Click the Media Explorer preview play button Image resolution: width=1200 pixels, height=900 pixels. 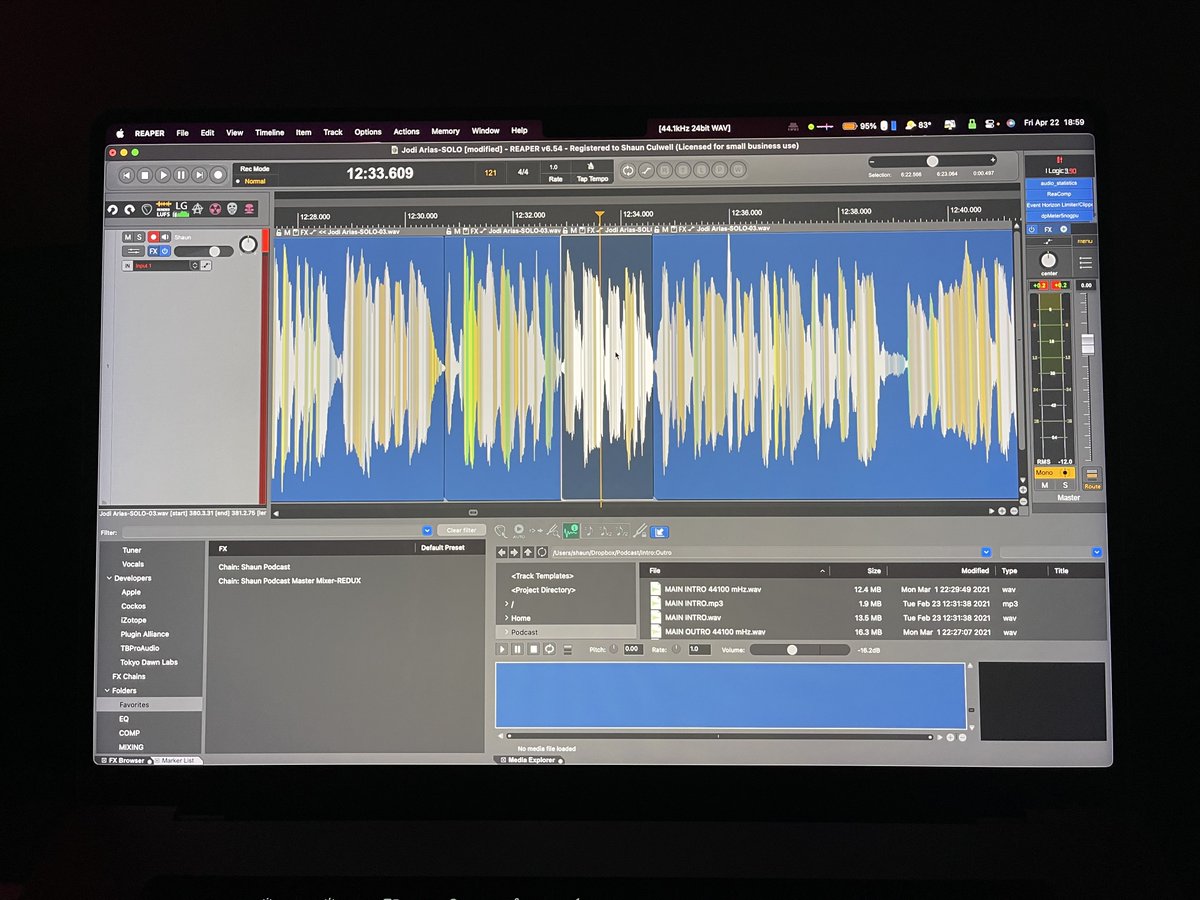(x=504, y=650)
